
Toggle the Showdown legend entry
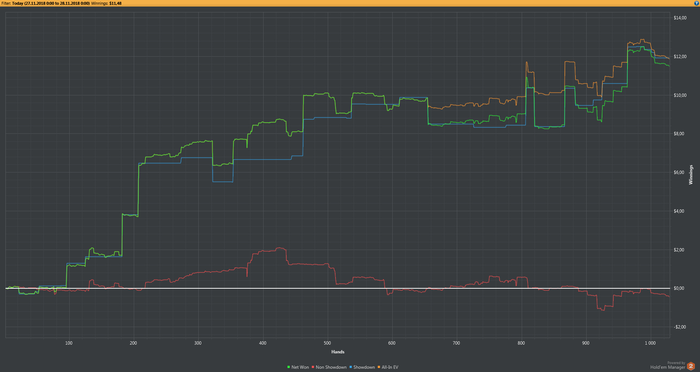(x=362, y=367)
